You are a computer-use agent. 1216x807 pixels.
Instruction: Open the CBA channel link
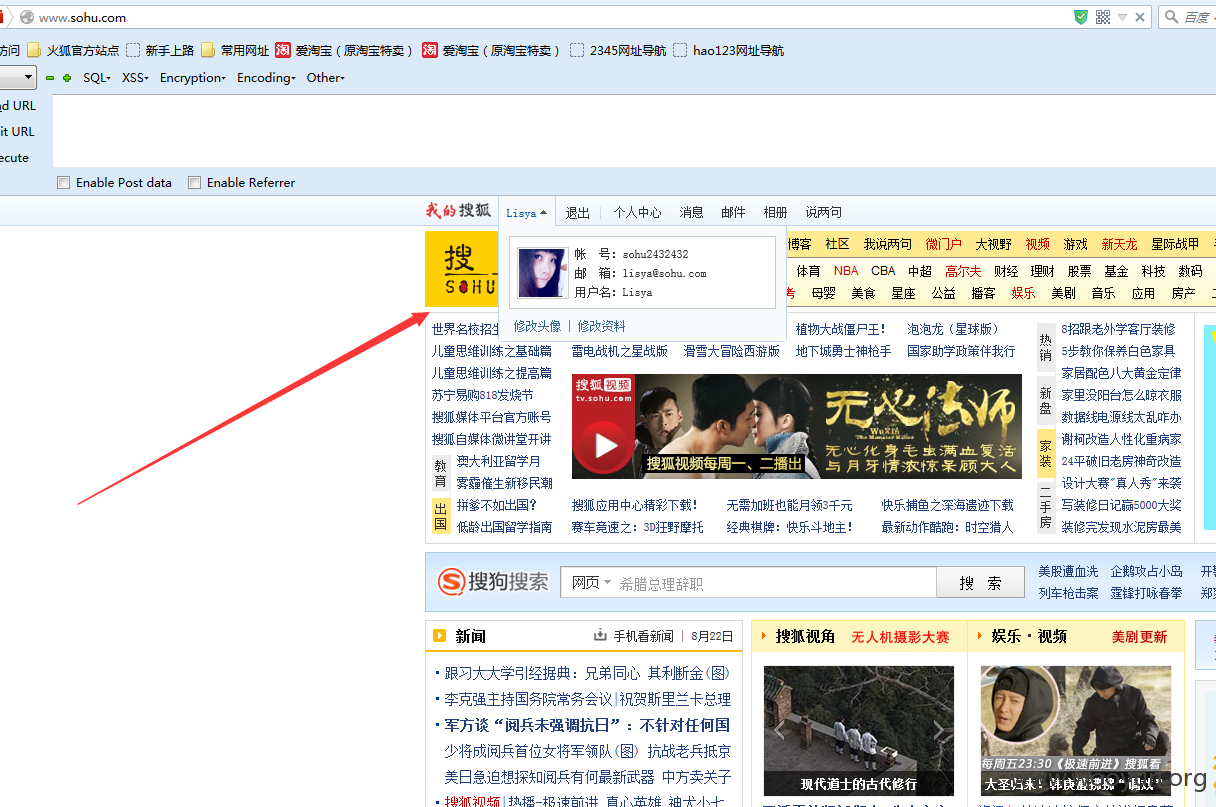coord(883,271)
